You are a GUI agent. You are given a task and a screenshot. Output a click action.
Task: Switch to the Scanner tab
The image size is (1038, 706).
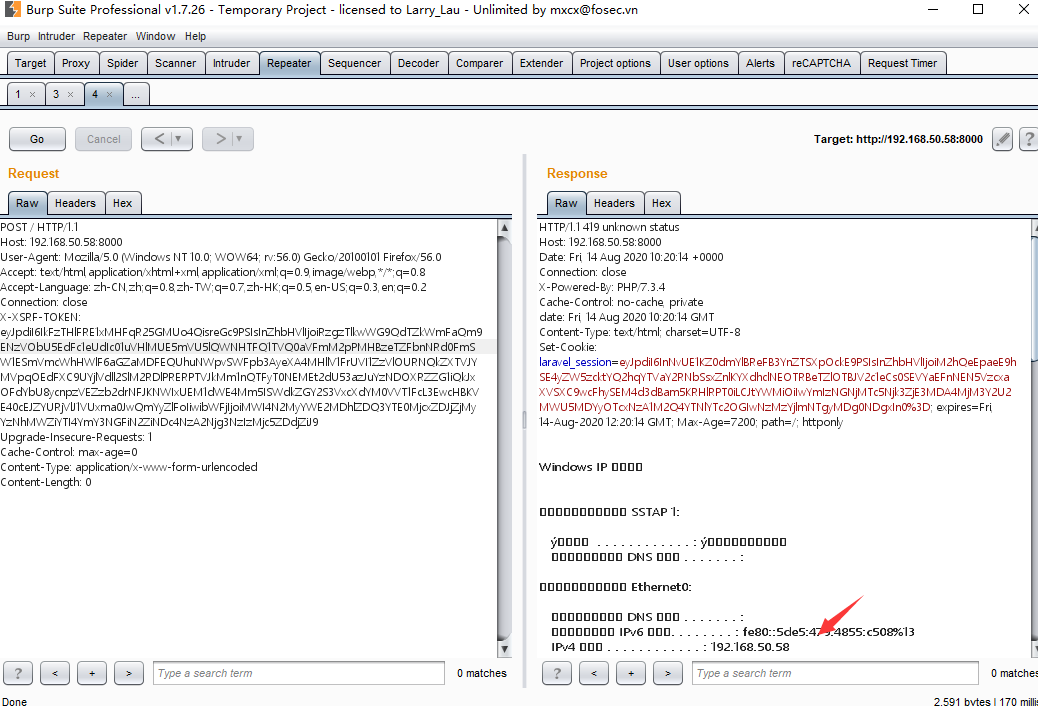pos(175,63)
